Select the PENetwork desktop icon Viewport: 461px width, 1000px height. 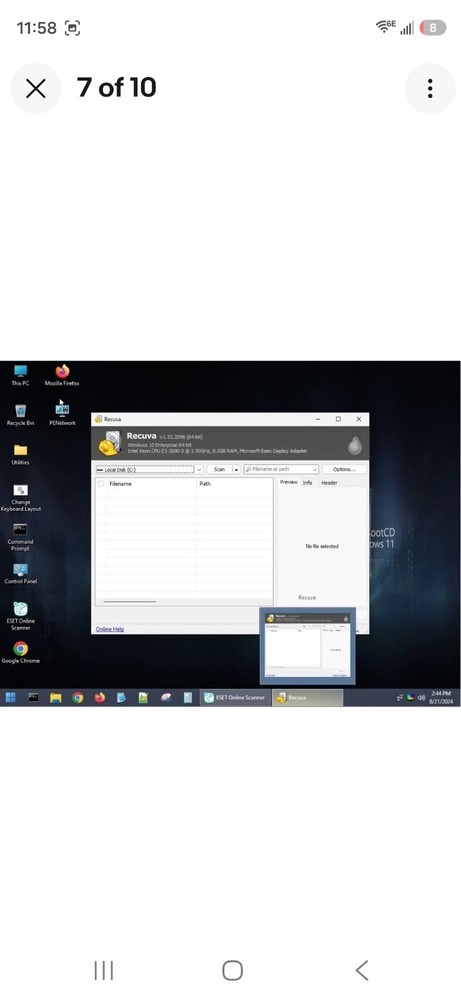pyautogui.click(x=62, y=414)
